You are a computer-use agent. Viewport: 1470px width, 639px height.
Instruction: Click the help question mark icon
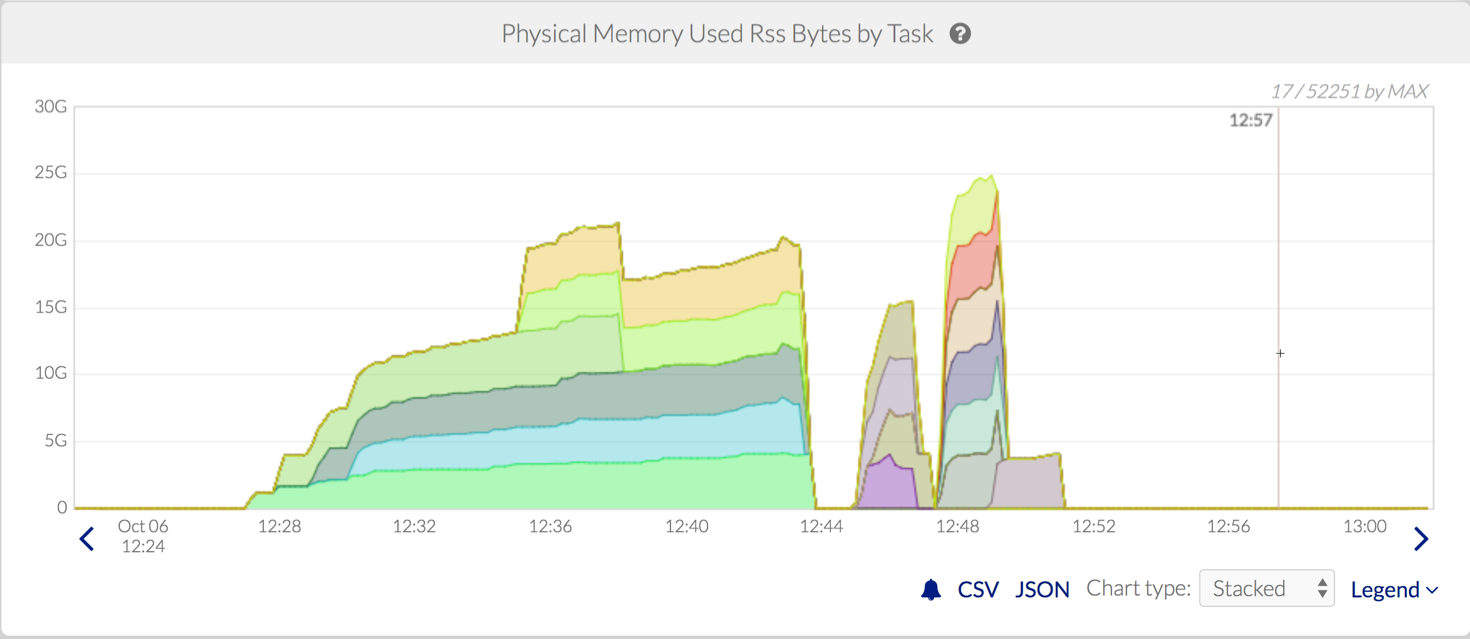pyautogui.click(x=960, y=34)
